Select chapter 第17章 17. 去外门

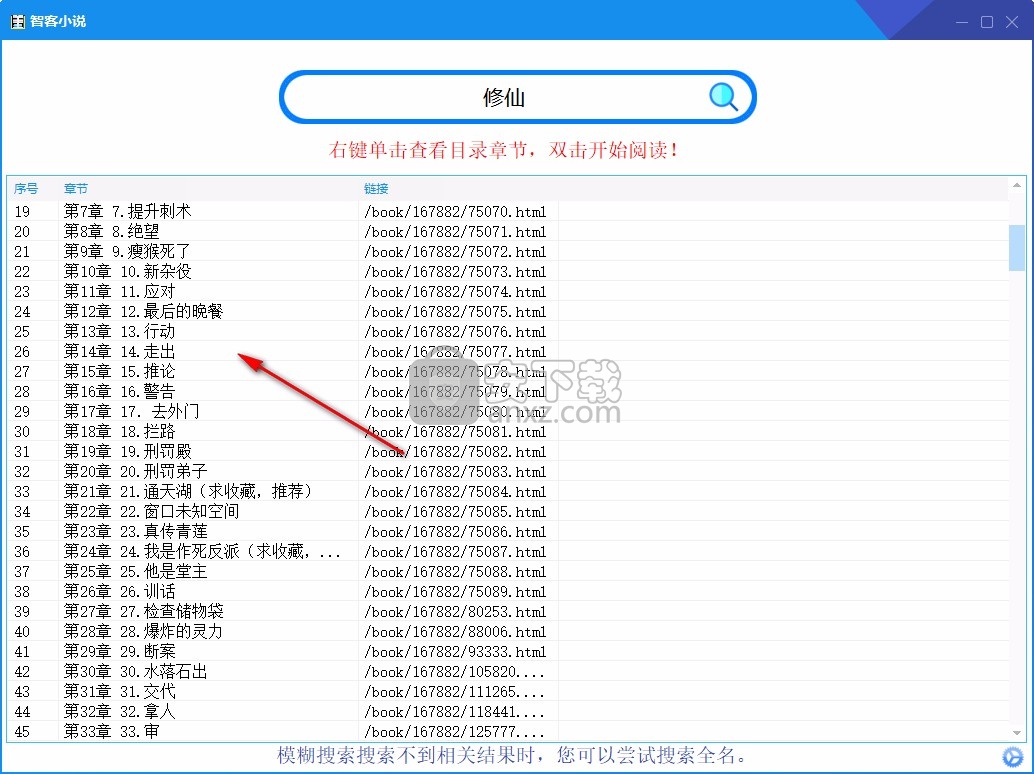pos(131,411)
